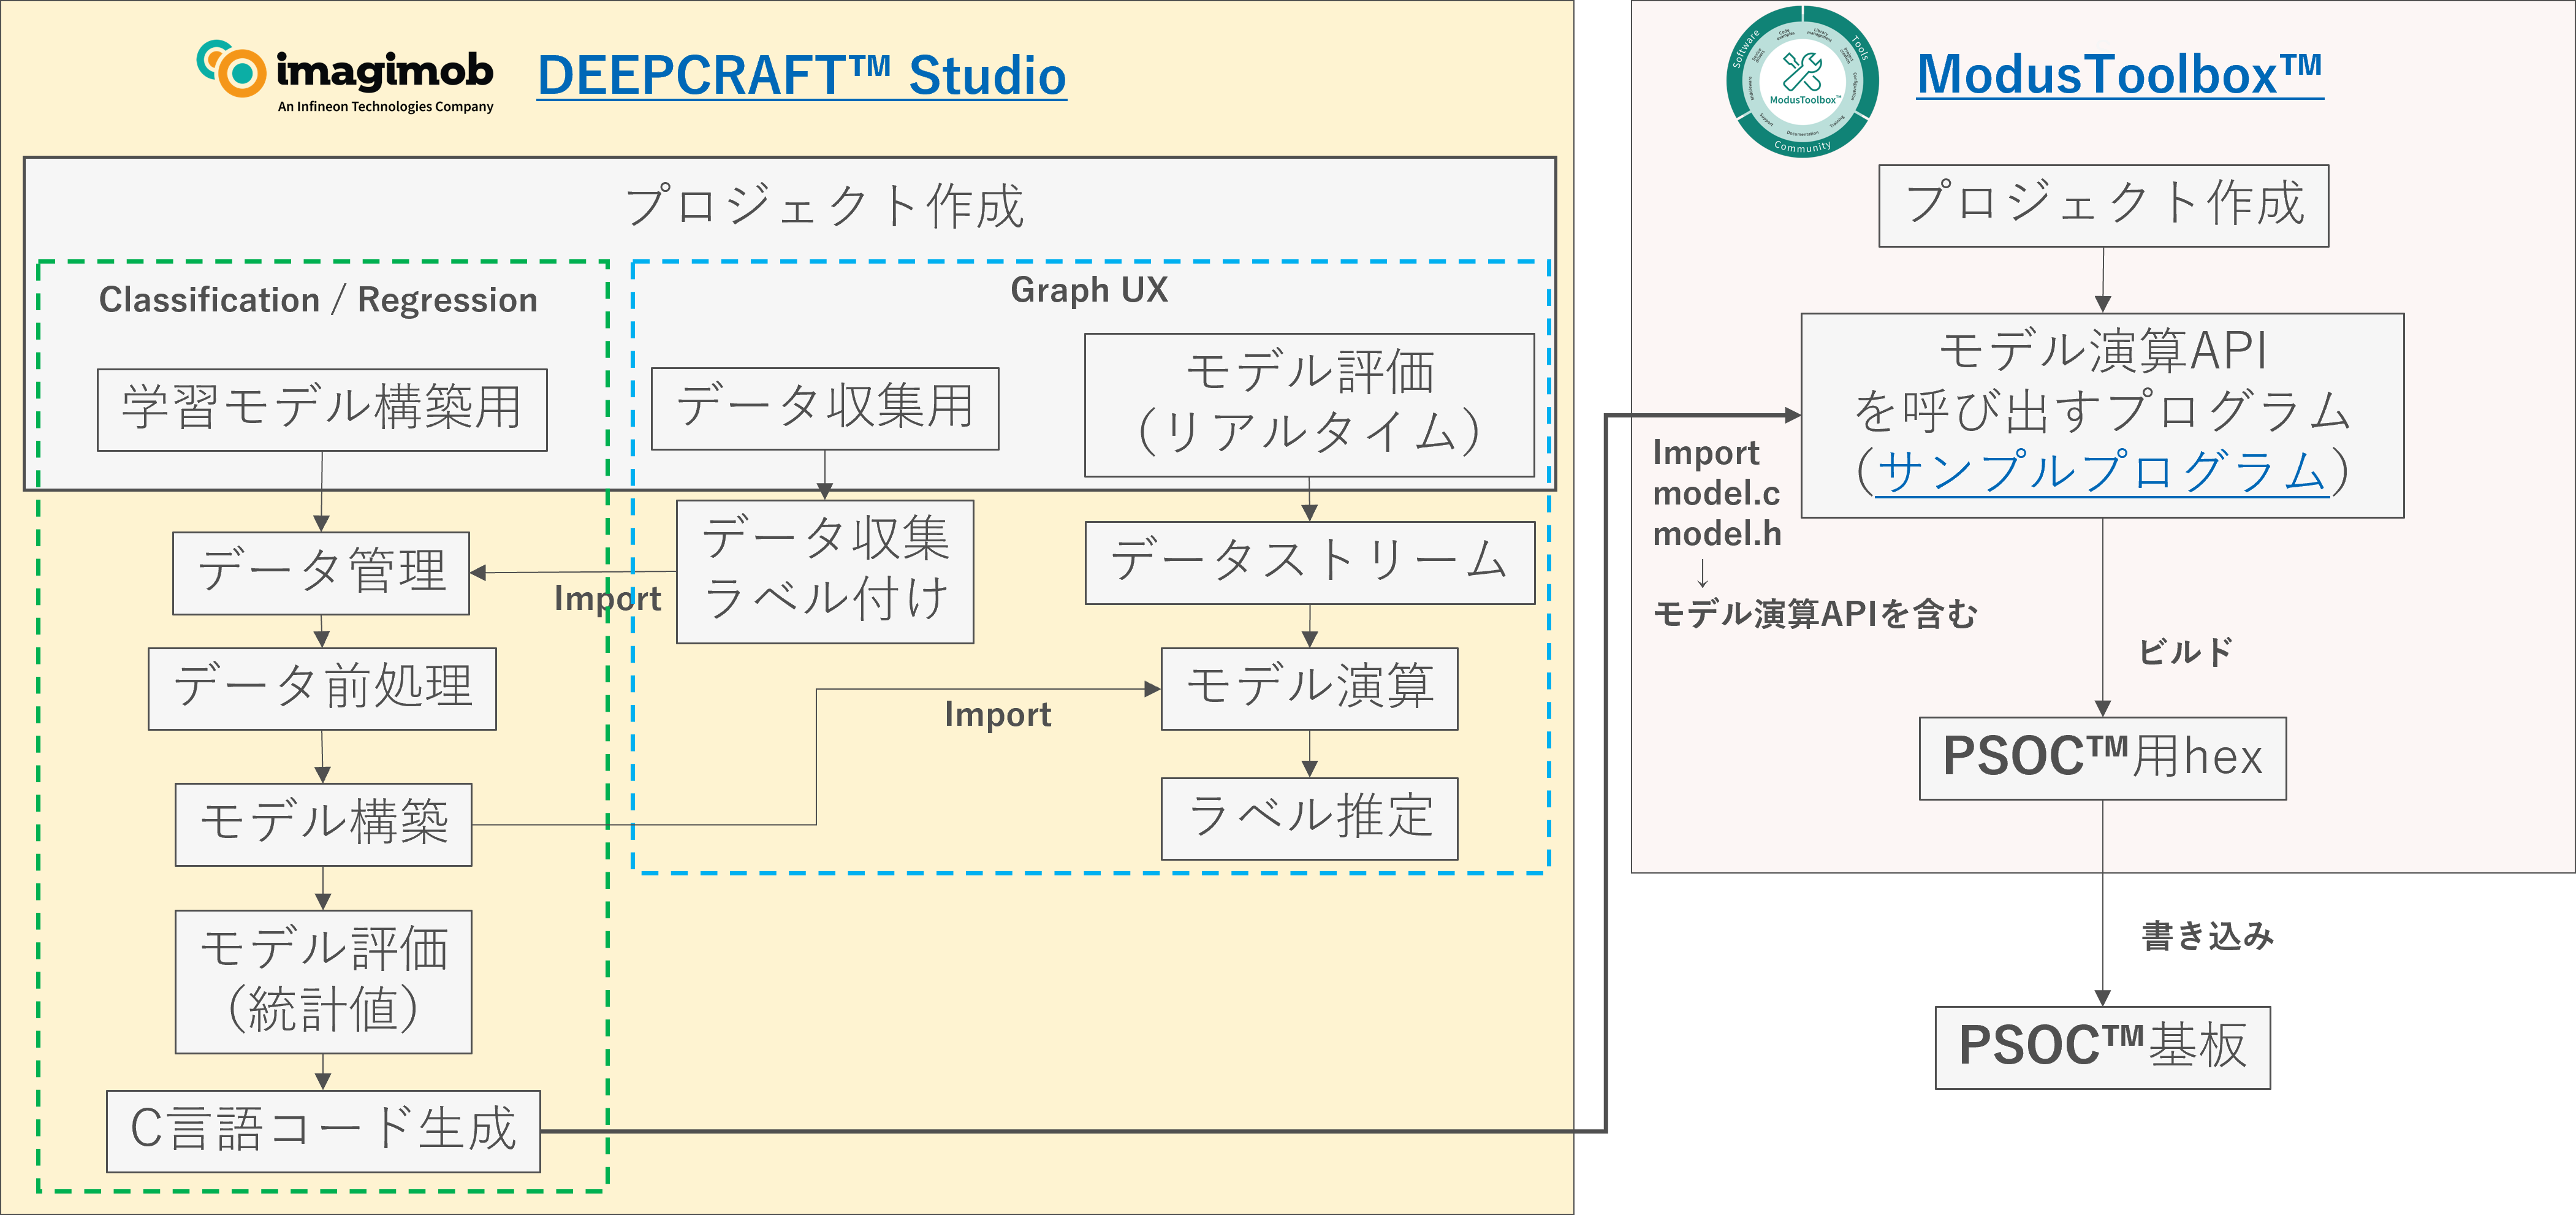
Task: Click the データストリーム box
Action: 1310,563
